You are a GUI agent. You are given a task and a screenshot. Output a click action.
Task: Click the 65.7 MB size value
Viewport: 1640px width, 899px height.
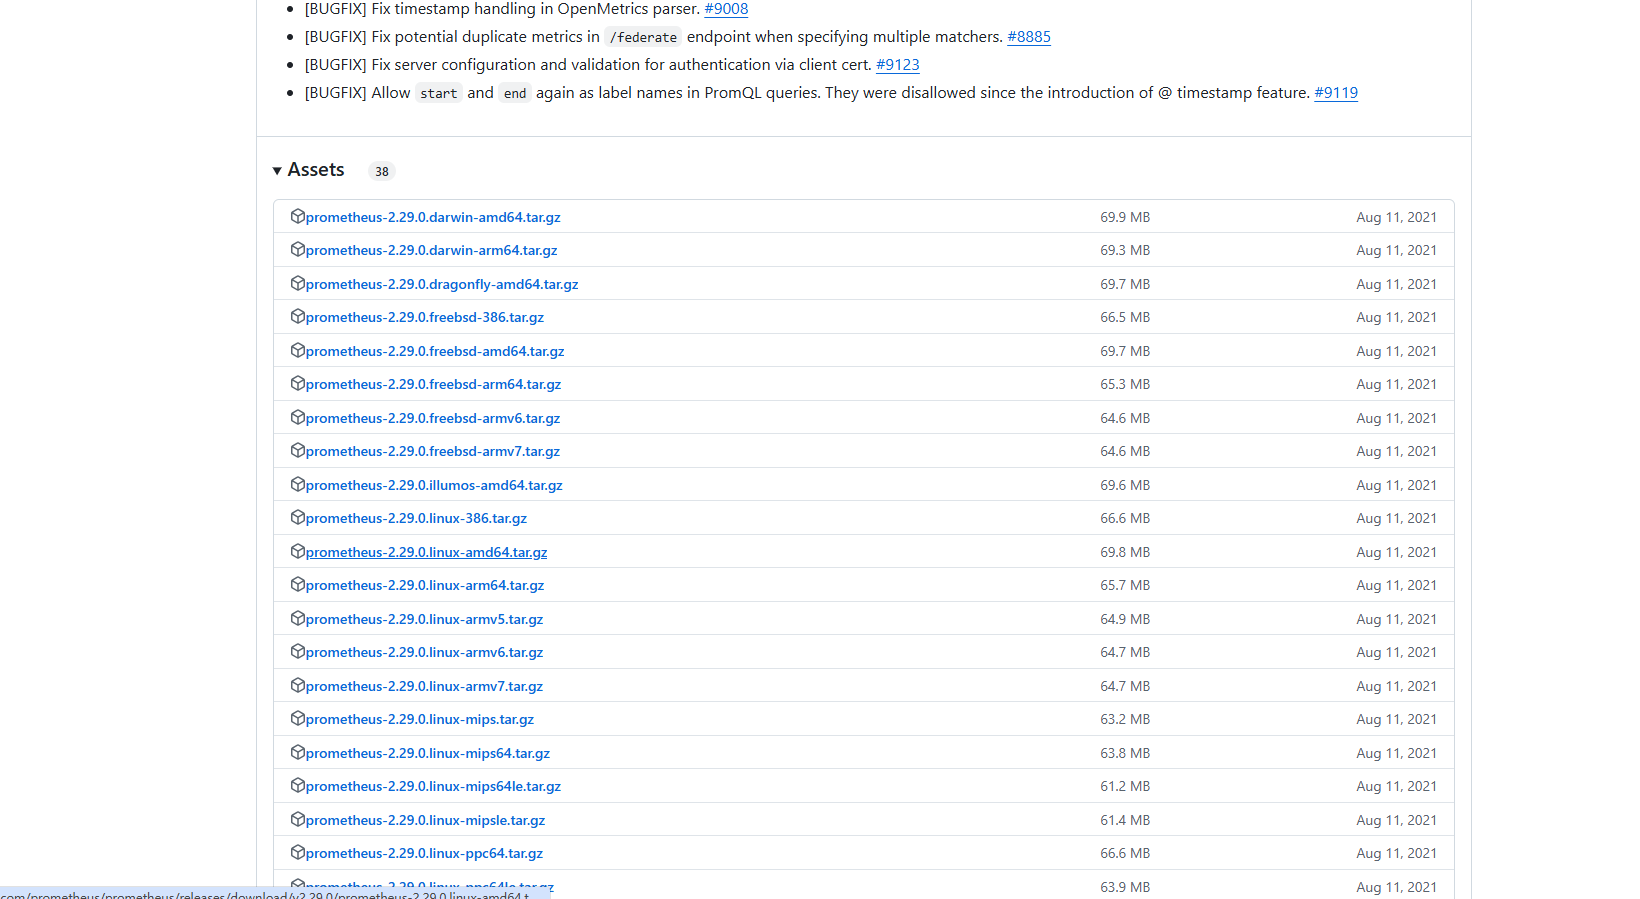tap(1125, 585)
